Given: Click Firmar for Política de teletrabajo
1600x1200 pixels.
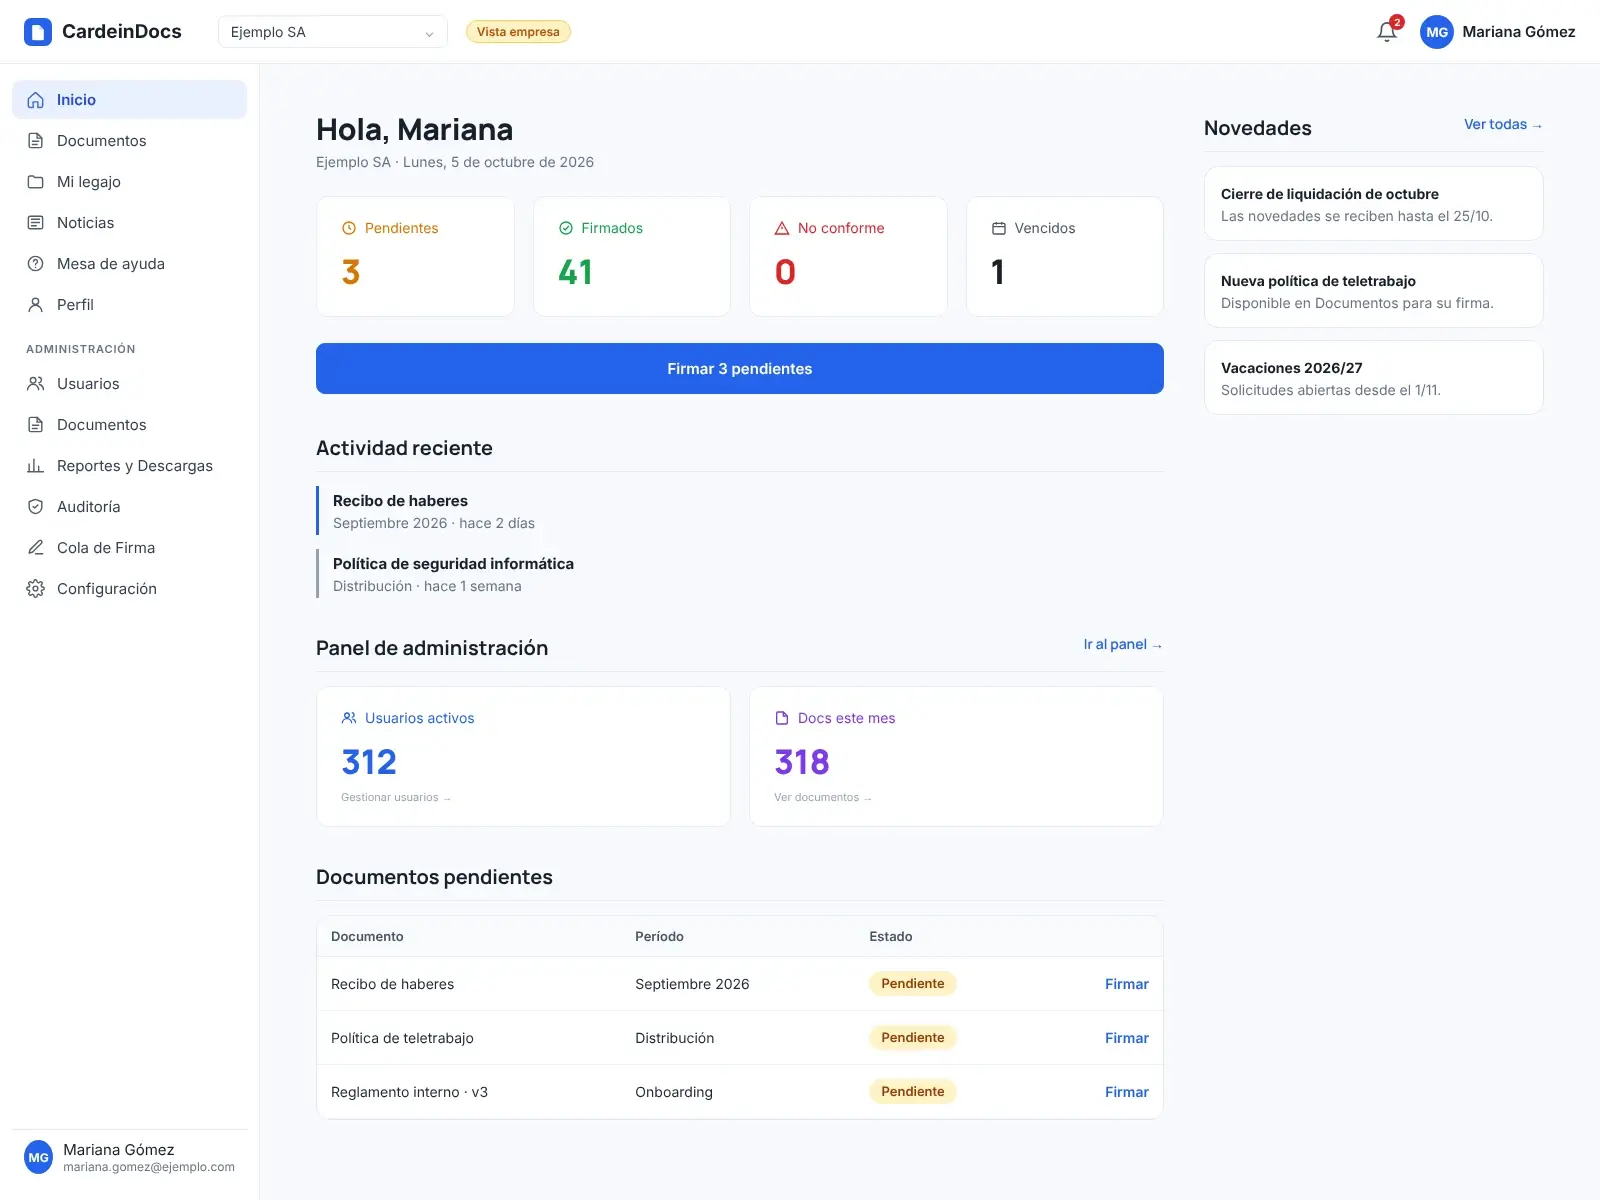Looking at the screenshot, I should [x=1127, y=1038].
